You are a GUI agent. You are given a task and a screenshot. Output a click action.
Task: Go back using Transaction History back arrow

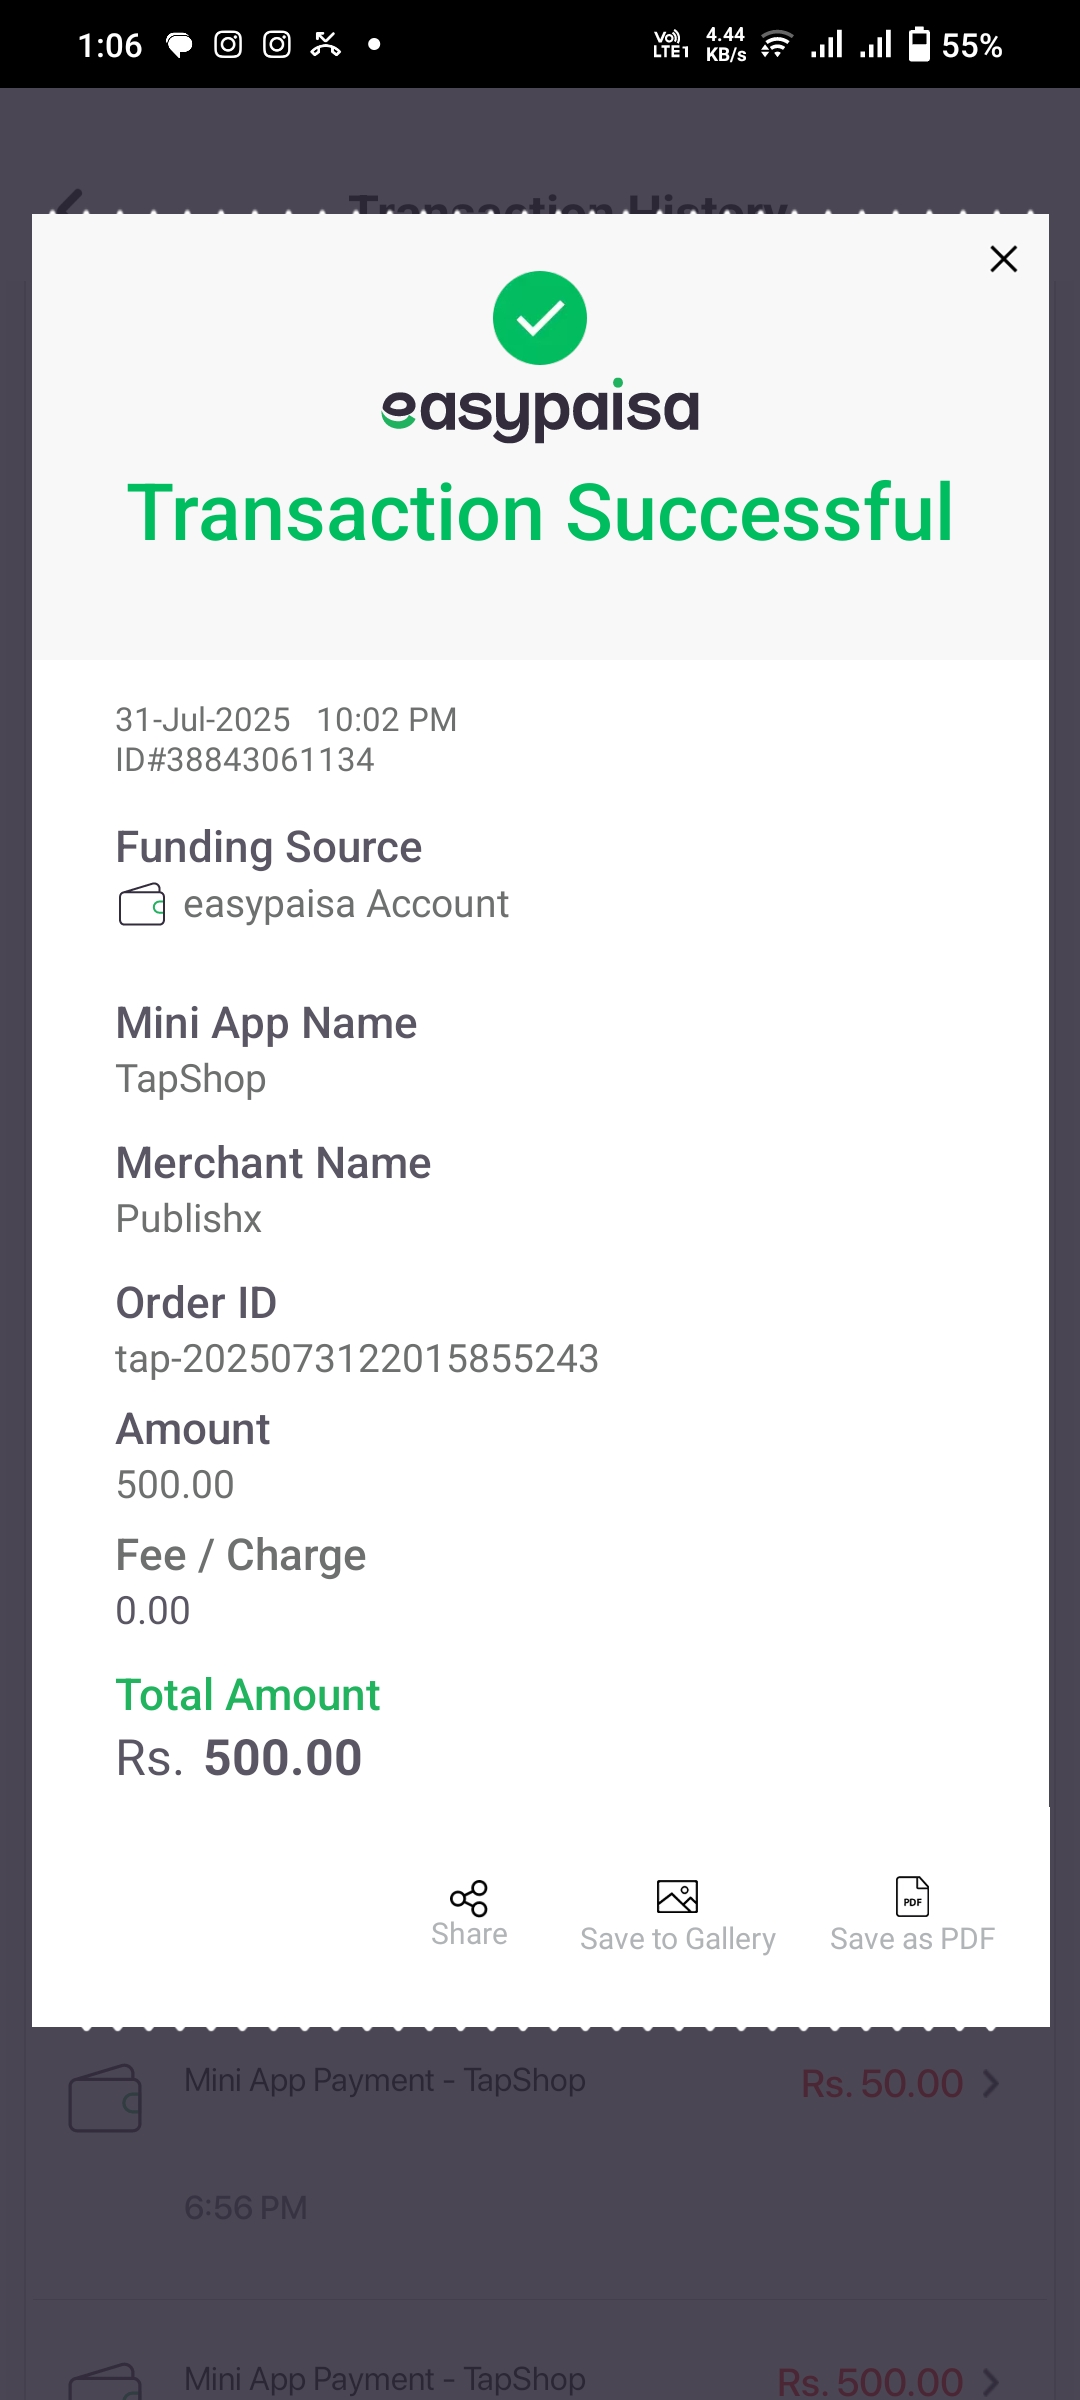(x=67, y=203)
